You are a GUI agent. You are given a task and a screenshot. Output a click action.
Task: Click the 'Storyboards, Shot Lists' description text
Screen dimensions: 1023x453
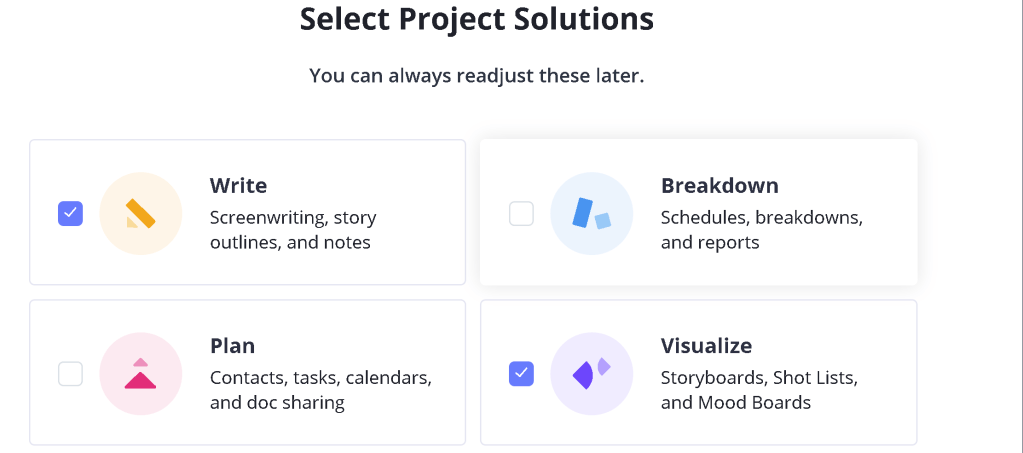(x=759, y=378)
